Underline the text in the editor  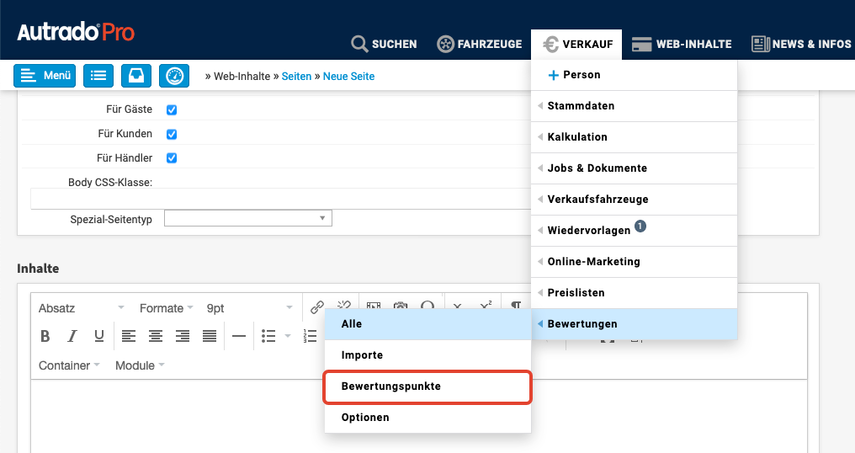coord(99,336)
